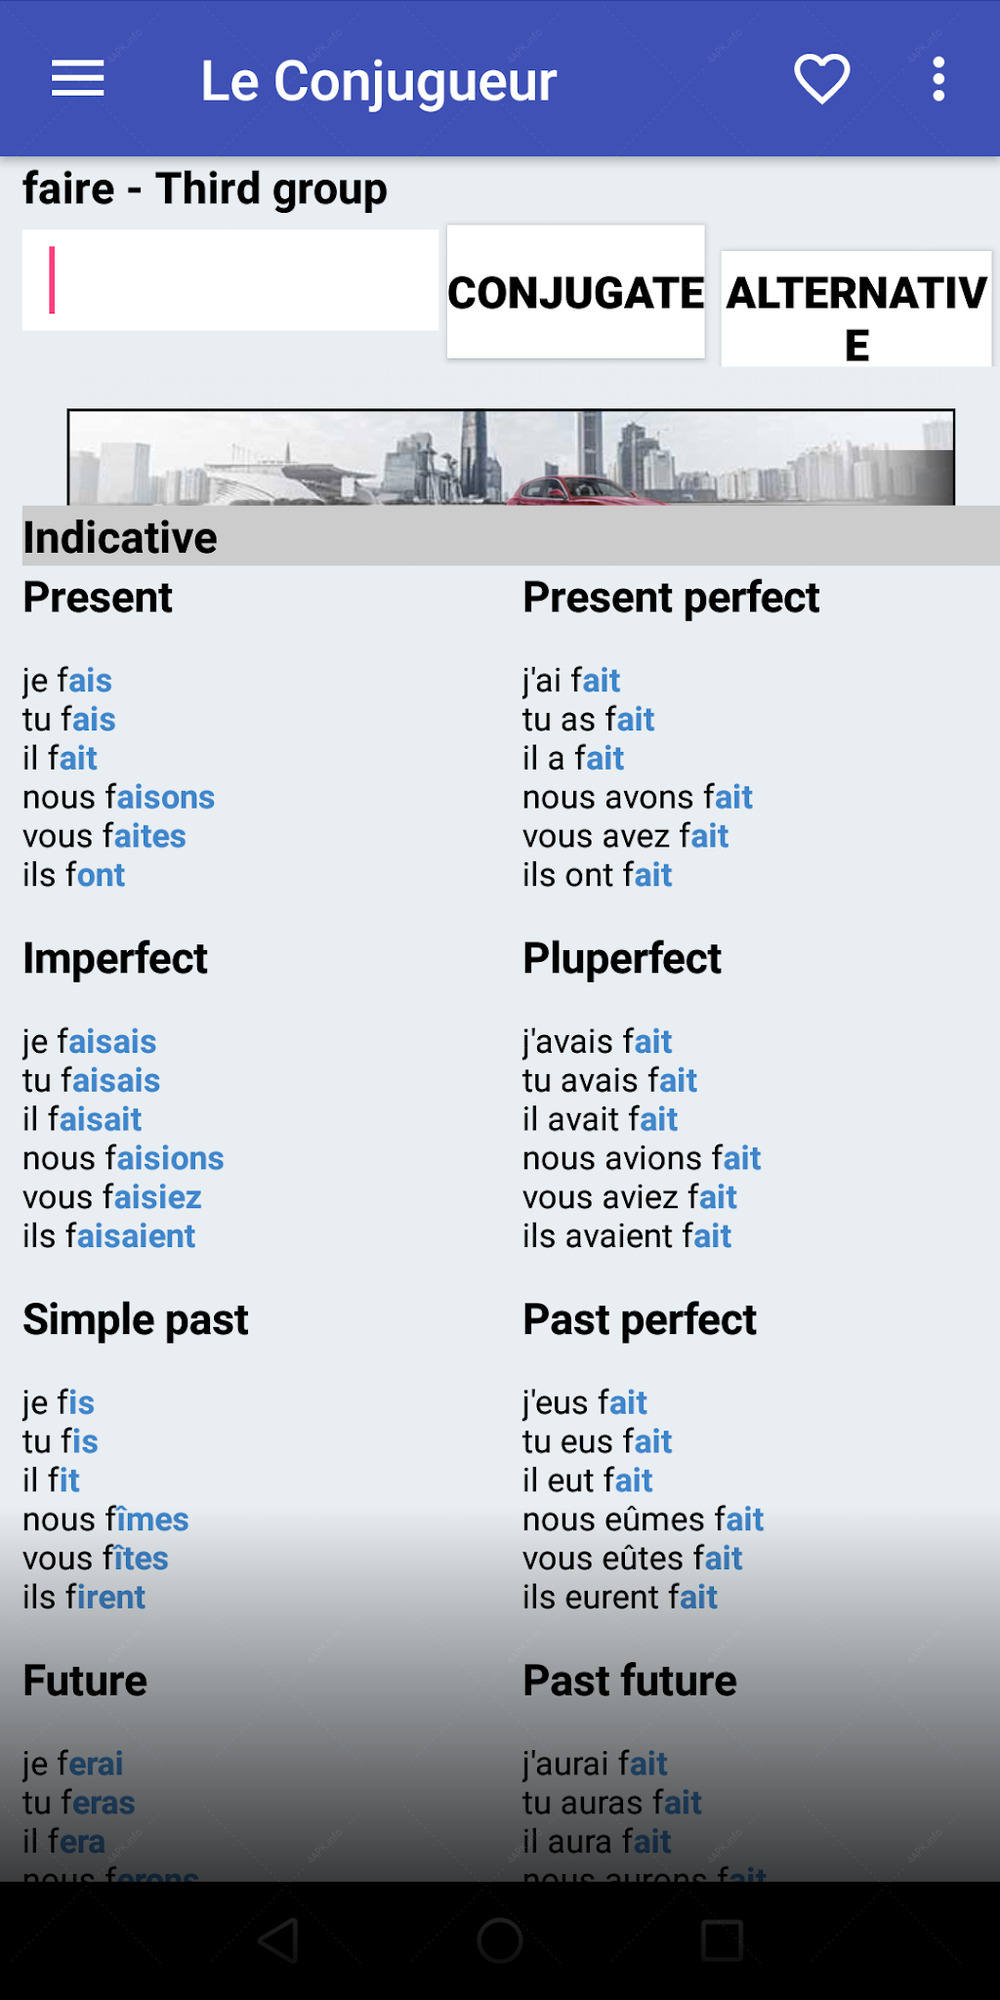Screen dimensions: 1000x2000
Task: Tap the Android back navigation icon
Action: (x=279, y=1940)
